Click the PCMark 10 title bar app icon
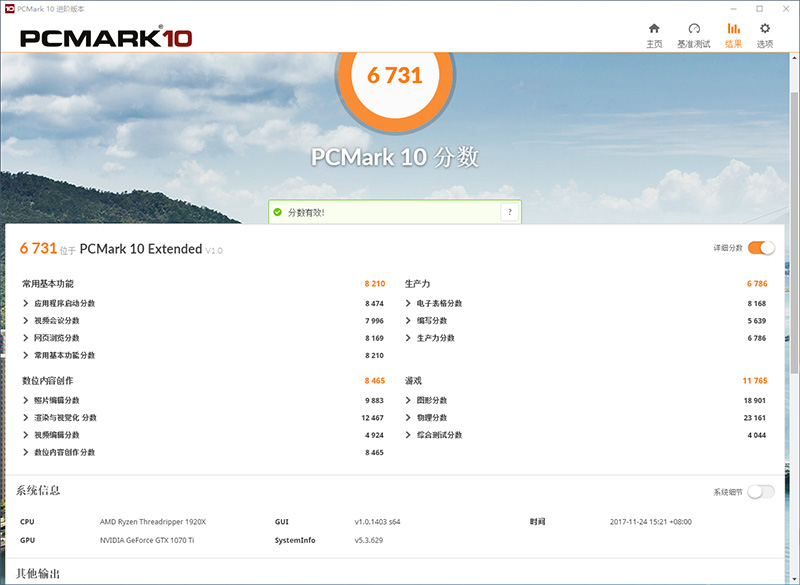The width and height of the screenshot is (800, 585). click(x=9, y=8)
